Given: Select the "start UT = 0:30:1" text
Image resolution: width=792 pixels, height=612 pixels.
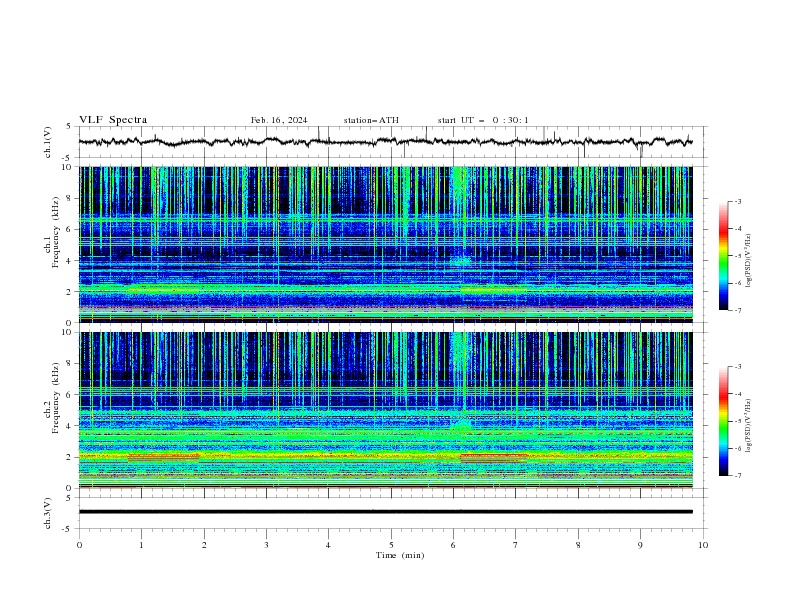Looking at the screenshot, I should coord(483,120).
